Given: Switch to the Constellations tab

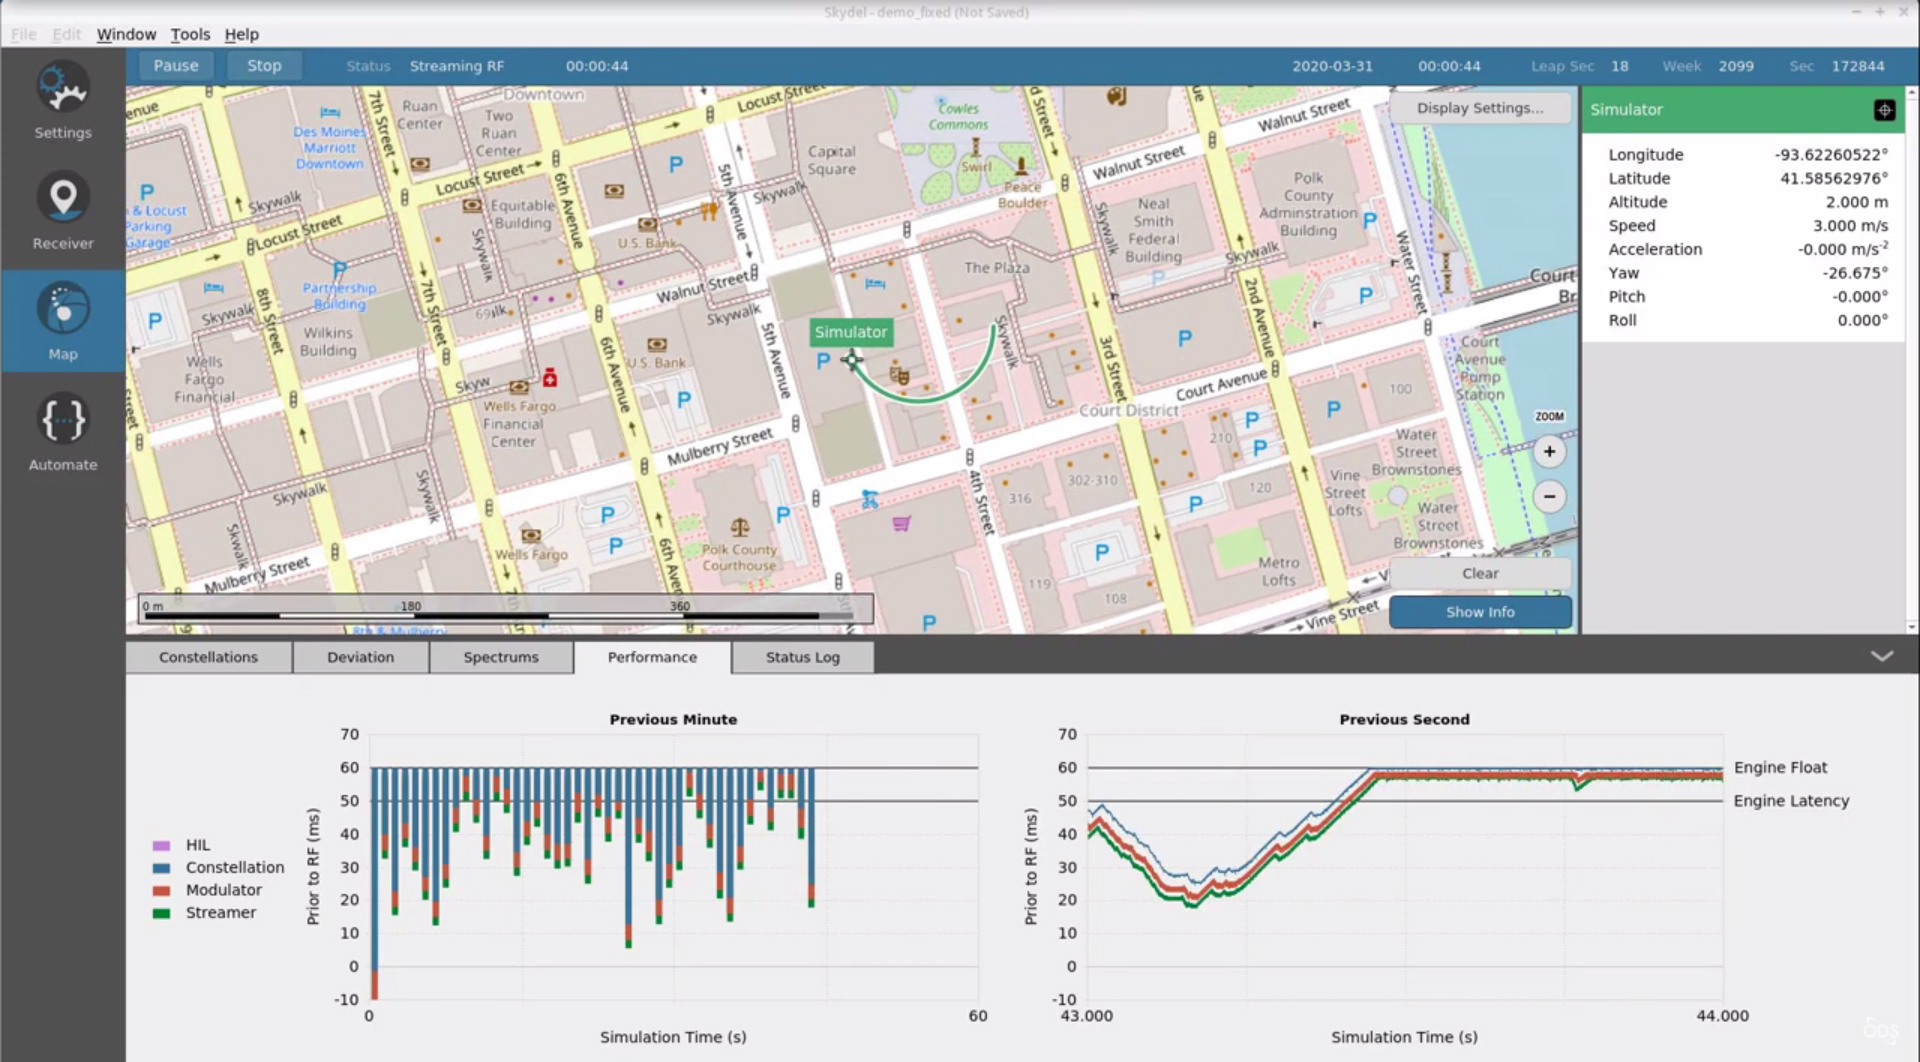Looking at the screenshot, I should 208,657.
